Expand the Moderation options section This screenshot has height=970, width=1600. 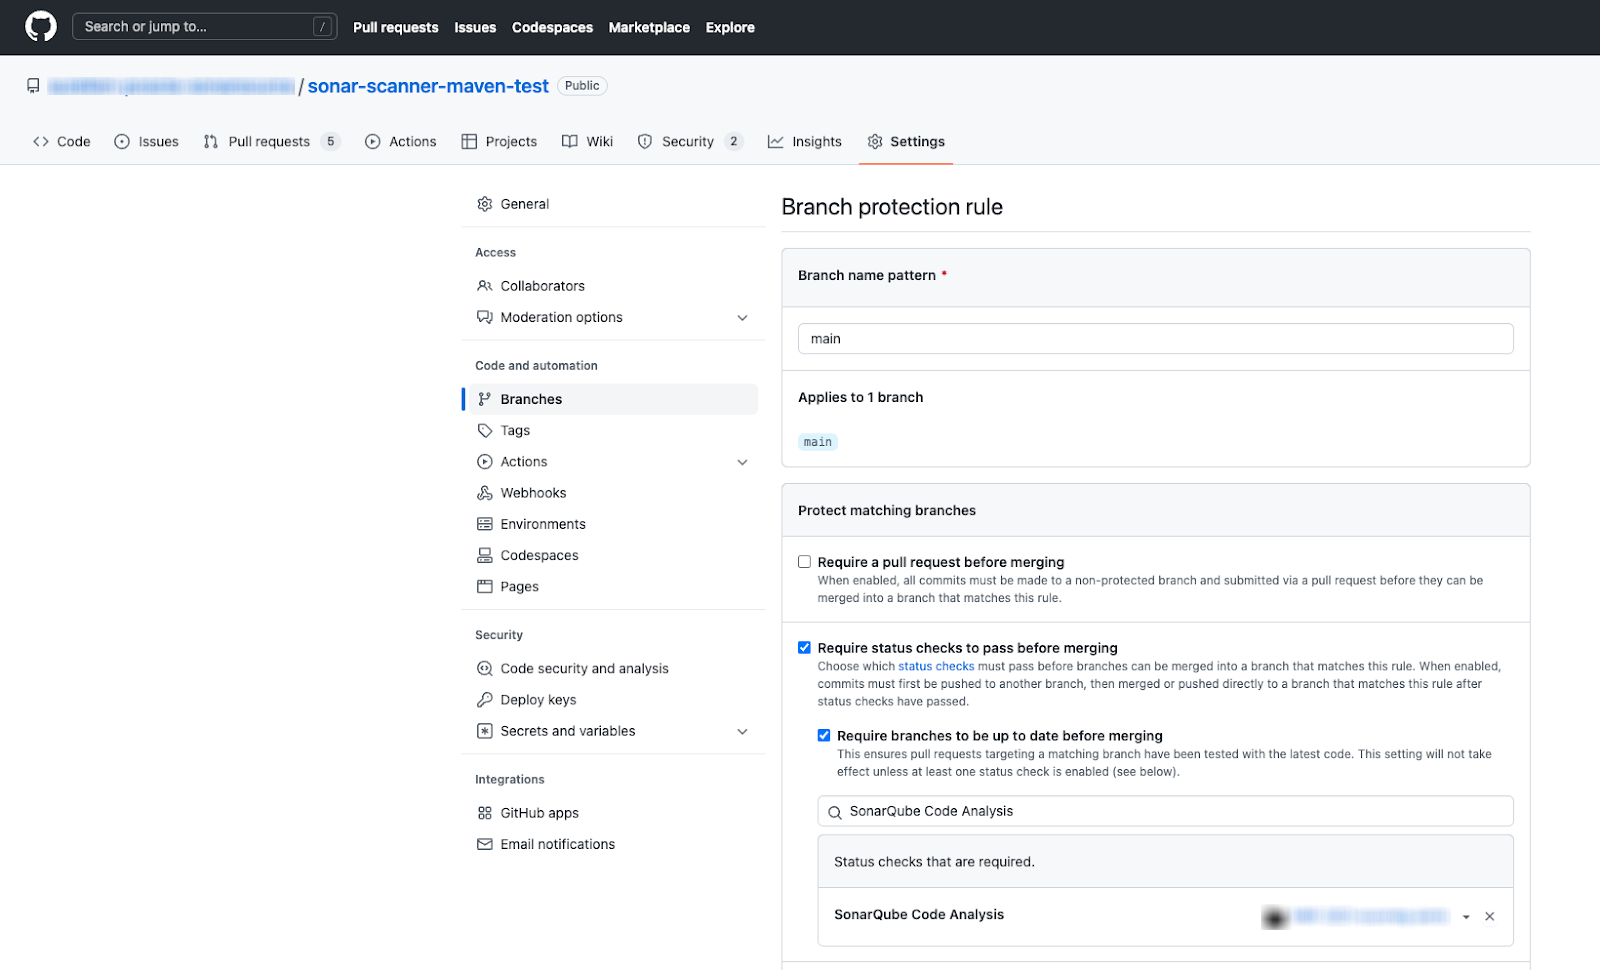[742, 317]
